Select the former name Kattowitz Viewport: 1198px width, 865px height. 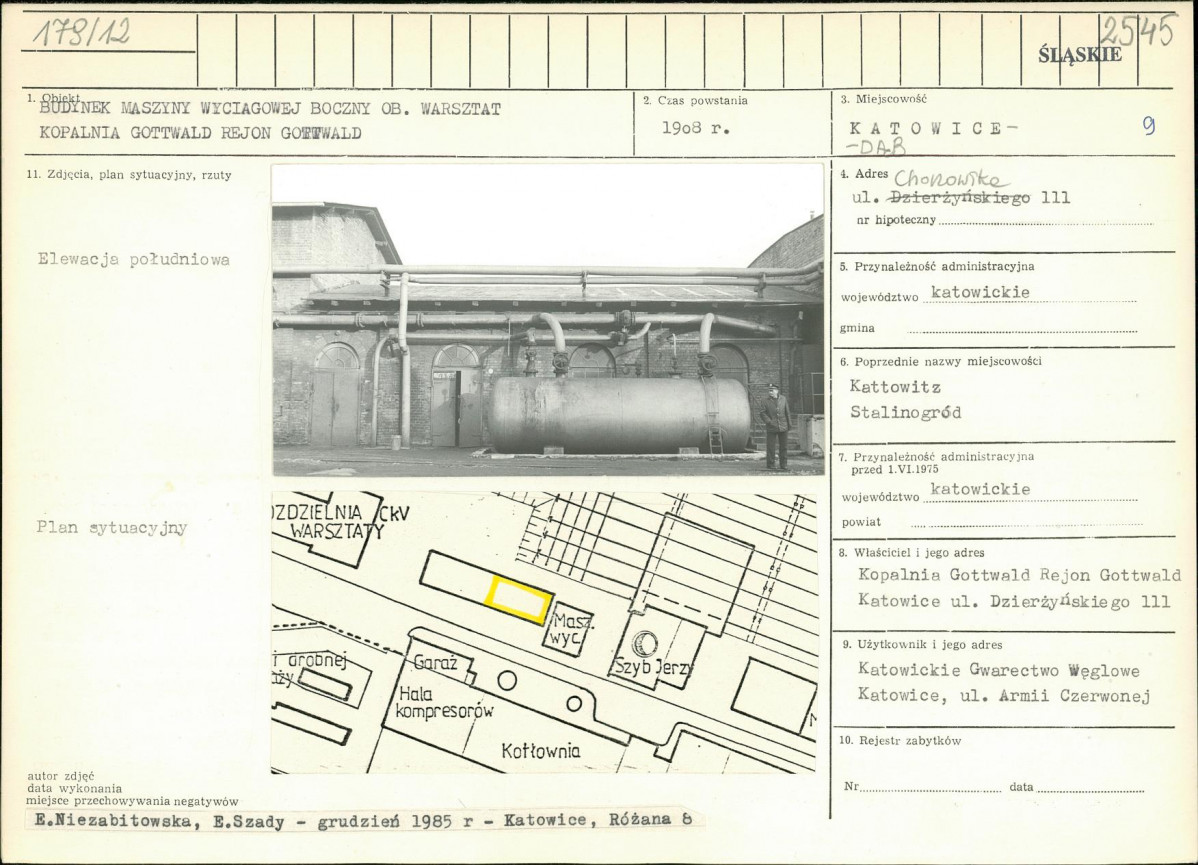(x=895, y=385)
